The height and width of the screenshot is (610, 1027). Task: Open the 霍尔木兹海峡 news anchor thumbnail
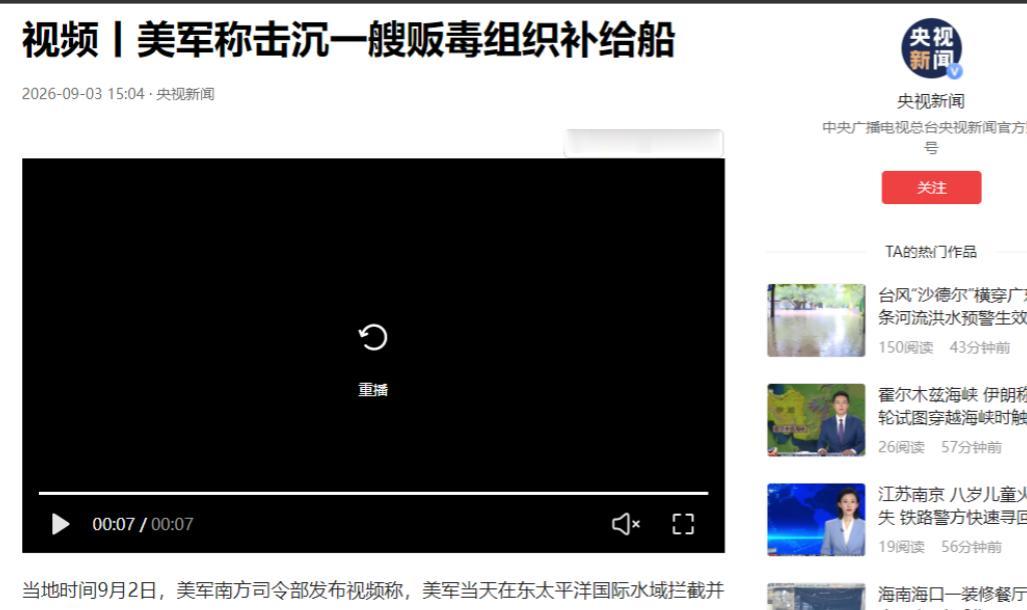tap(816, 420)
